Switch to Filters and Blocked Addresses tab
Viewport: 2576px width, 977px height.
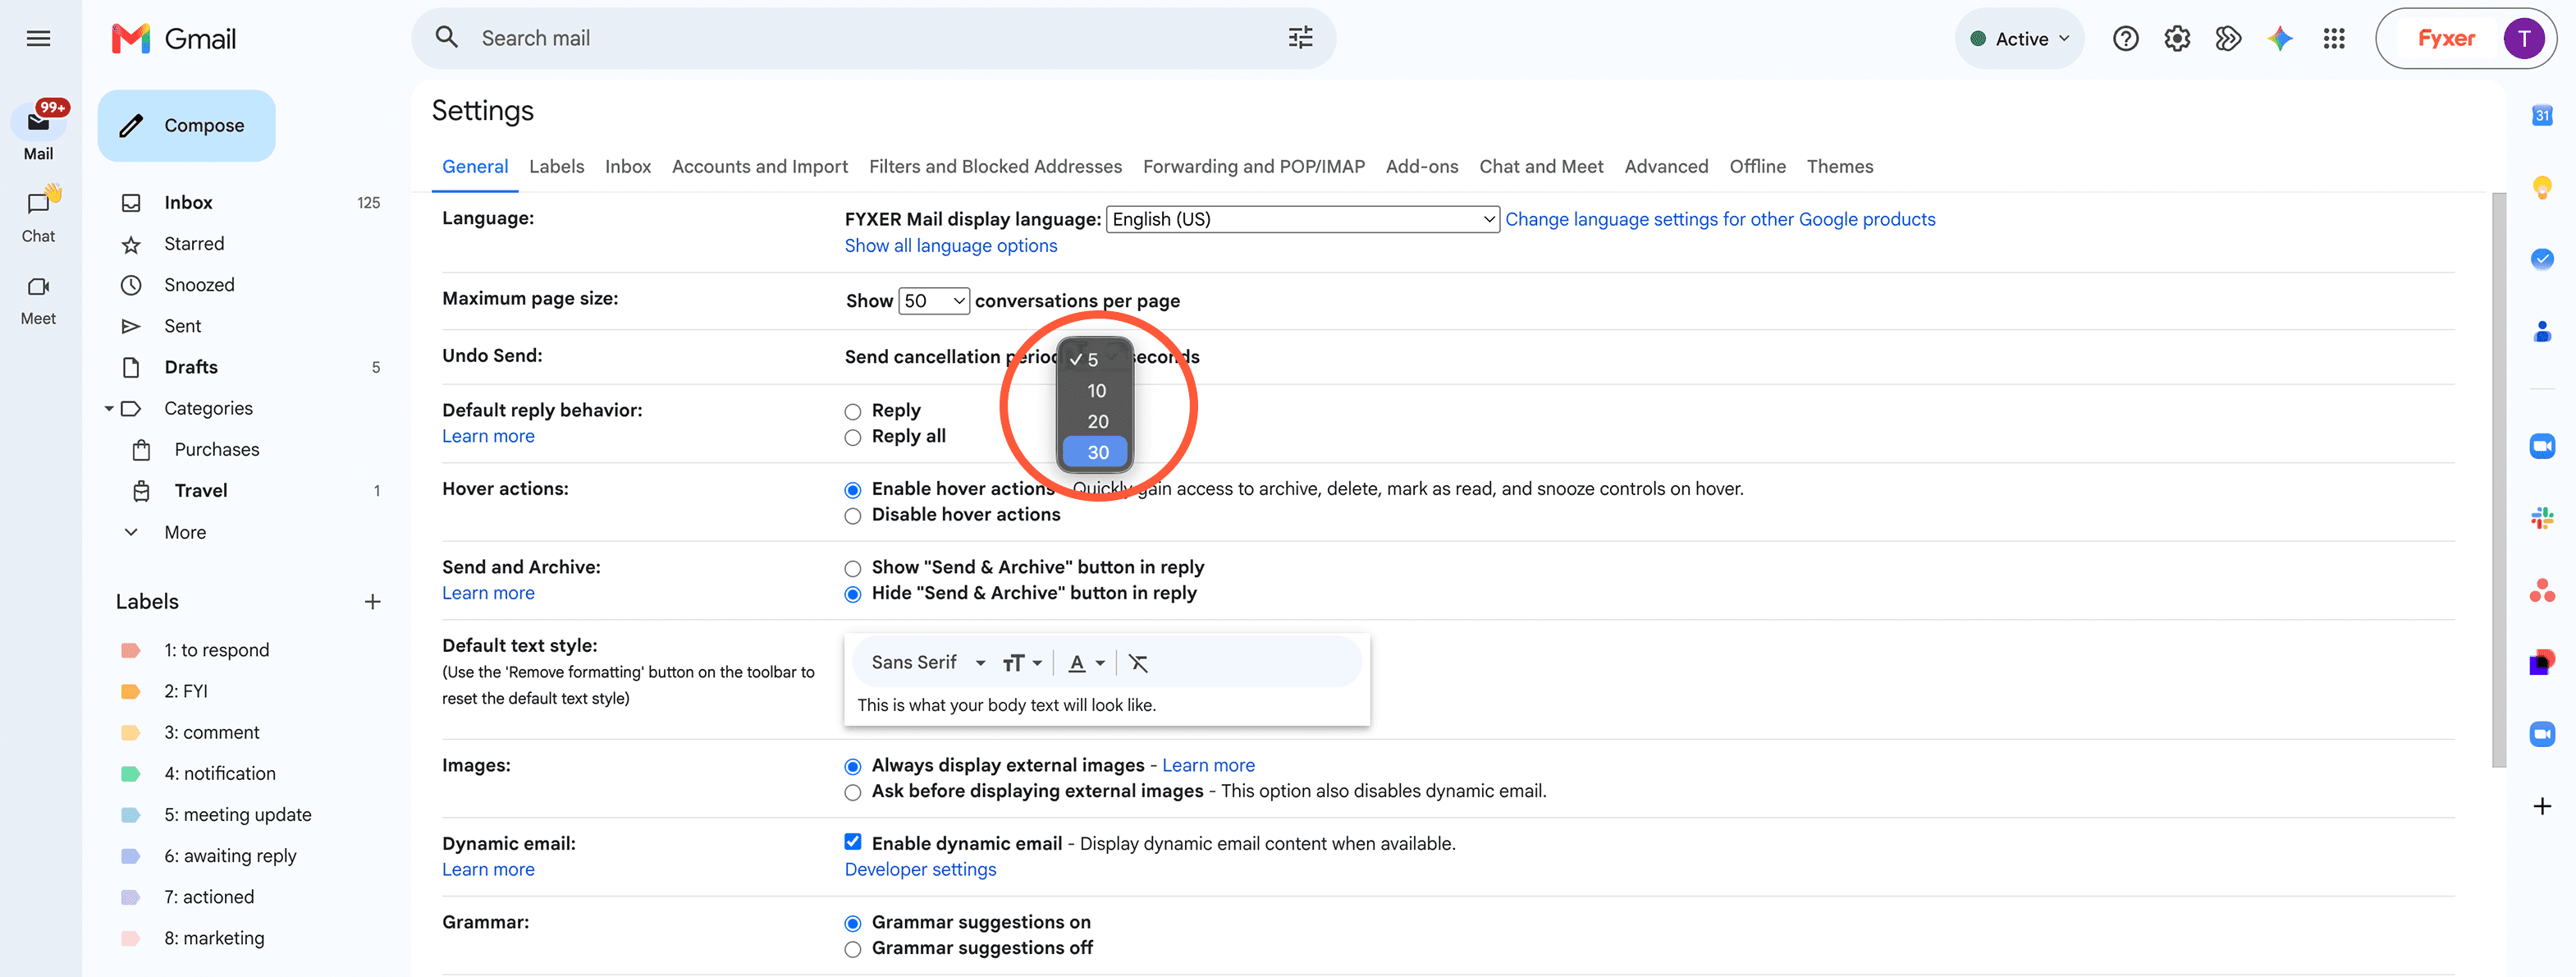pyautogui.click(x=995, y=167)
